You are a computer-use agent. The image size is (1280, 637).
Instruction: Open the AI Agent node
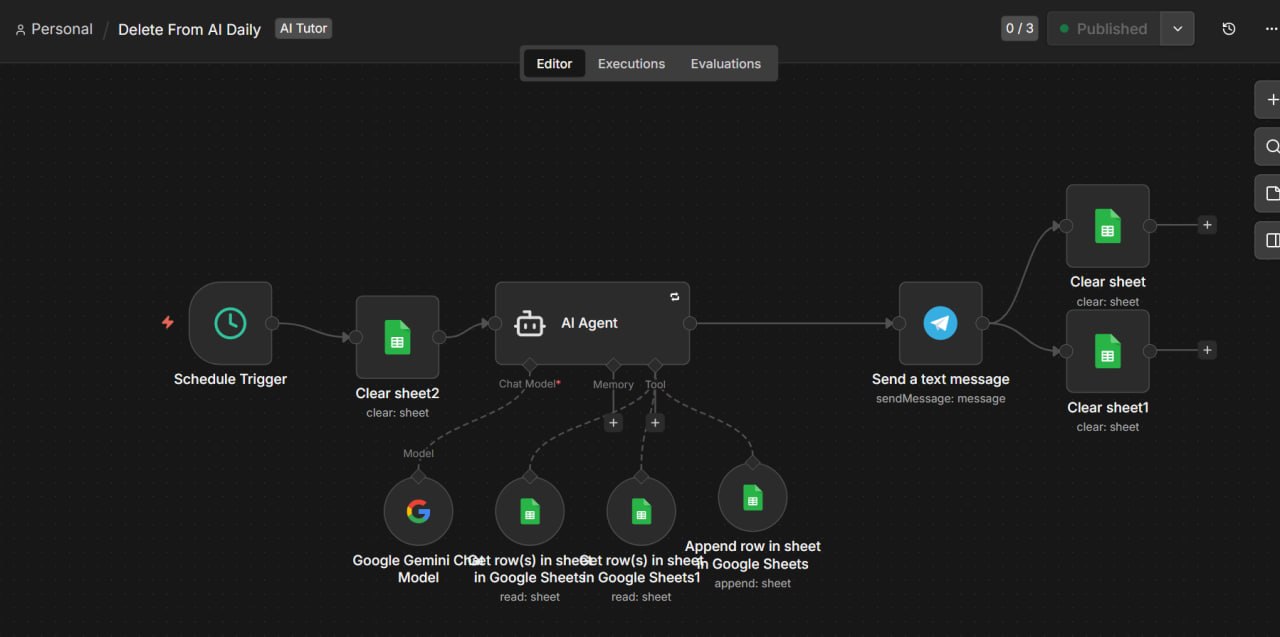pyautogui.click(x=592, y=323)
